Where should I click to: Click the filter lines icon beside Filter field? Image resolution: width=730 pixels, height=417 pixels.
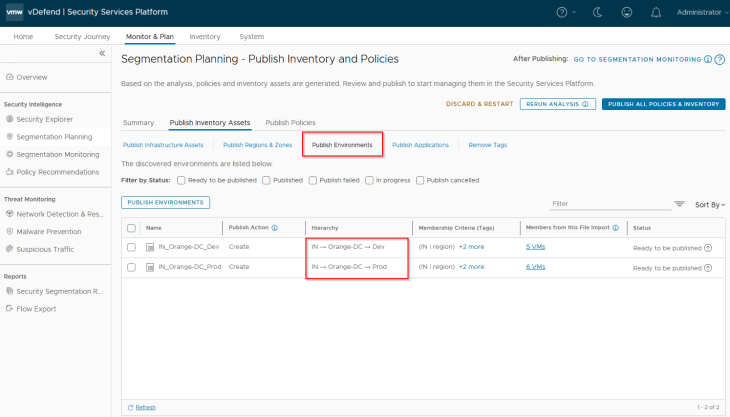click(x=680, y=204)
